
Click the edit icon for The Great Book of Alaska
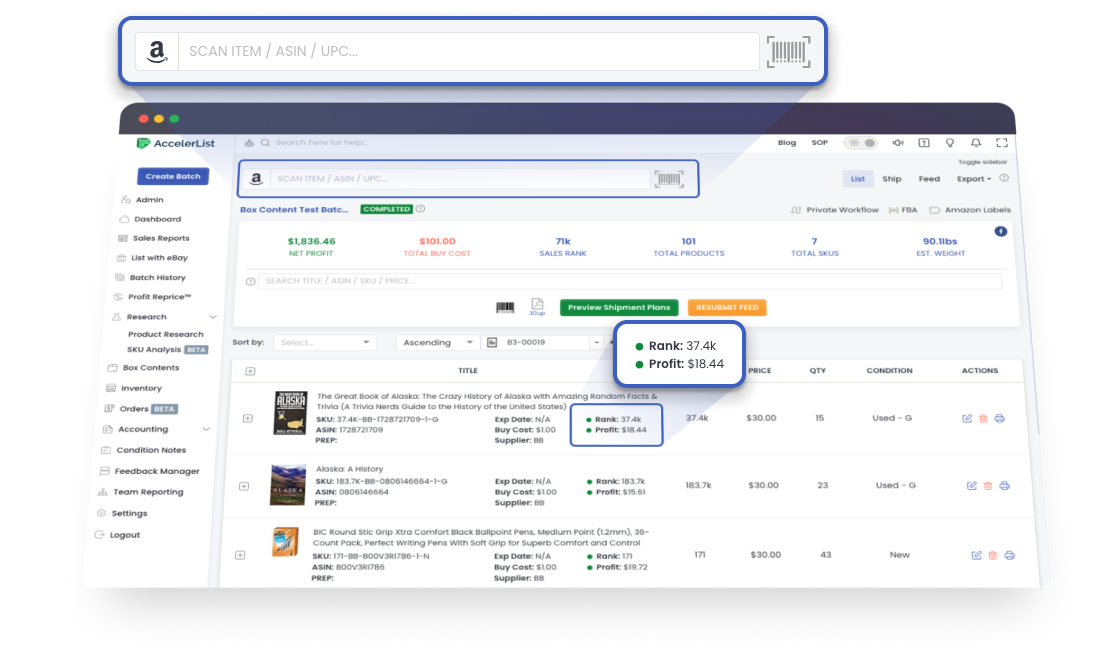[968, 418]
